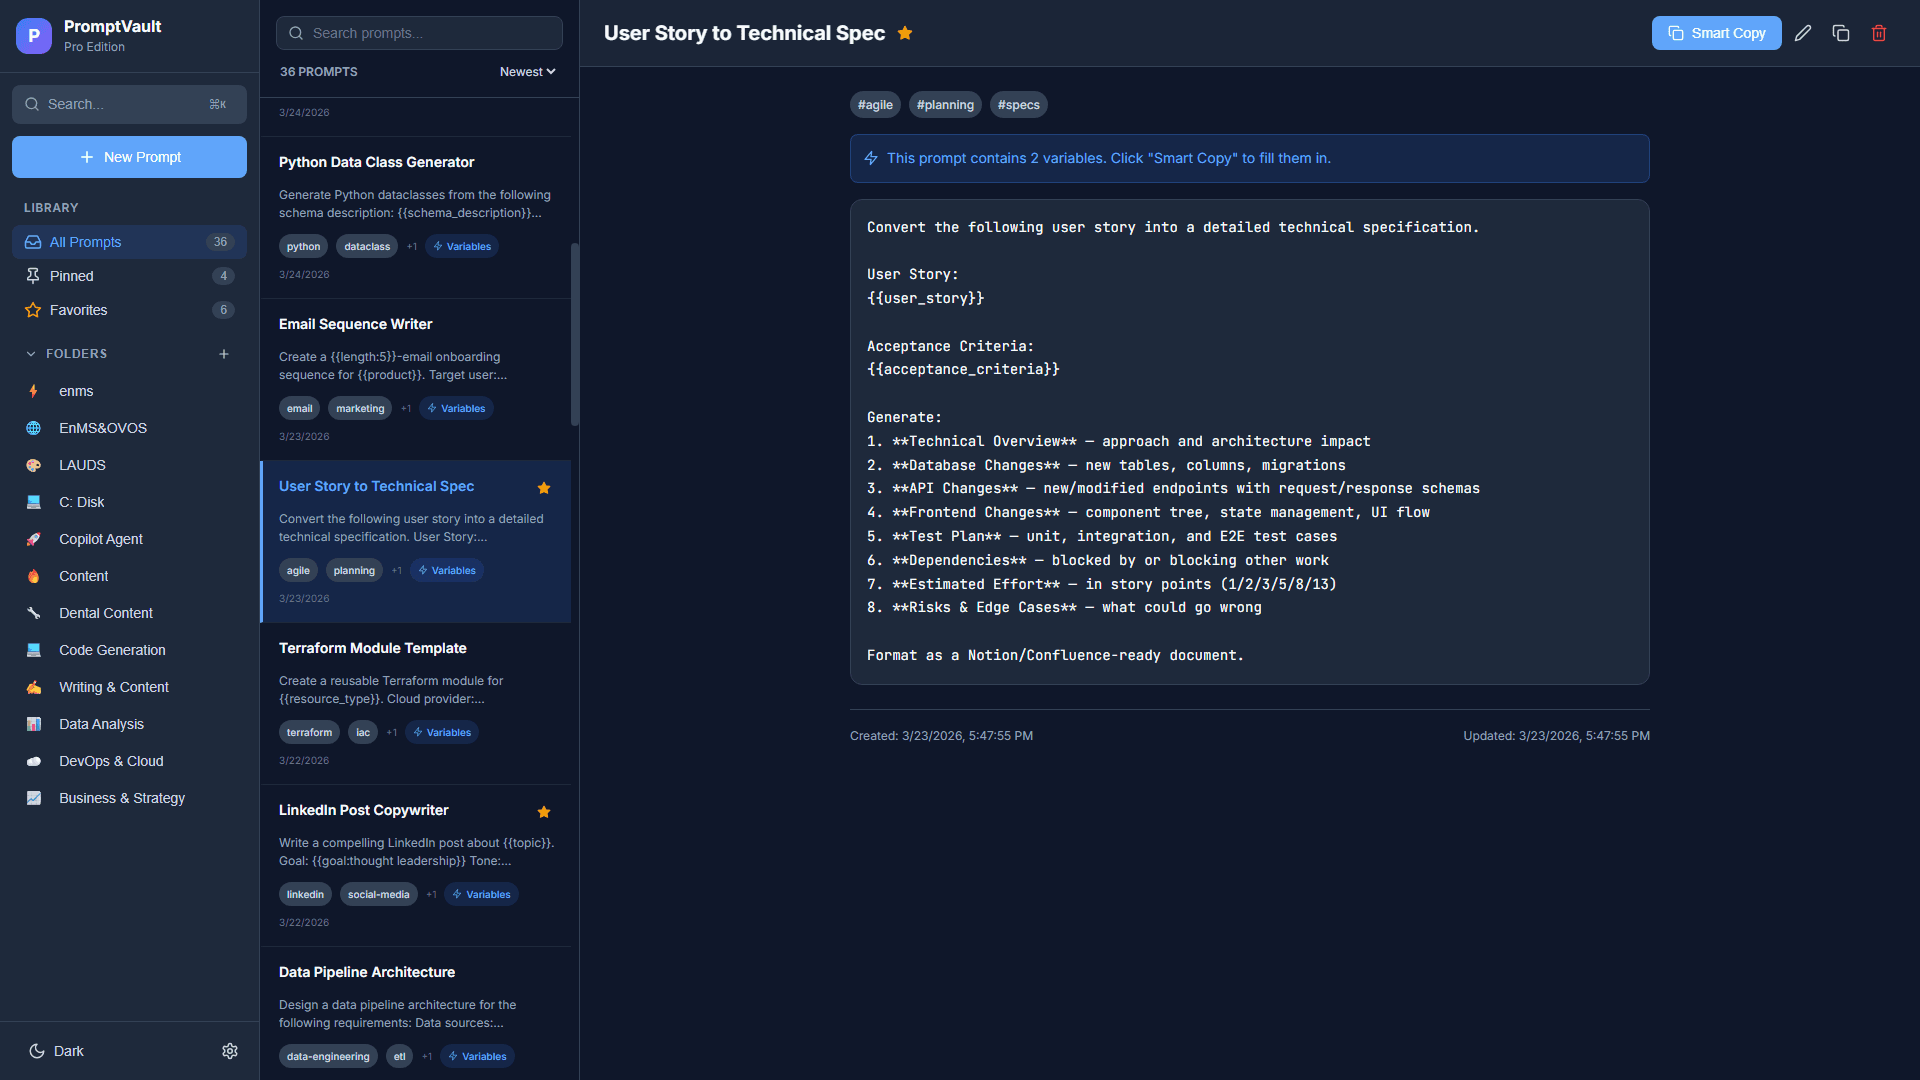Click the Smart Copy button
Image resolution: width=1920 pixels, height=1080 pixels.
pyautogui.click(x=1716, y=33)
